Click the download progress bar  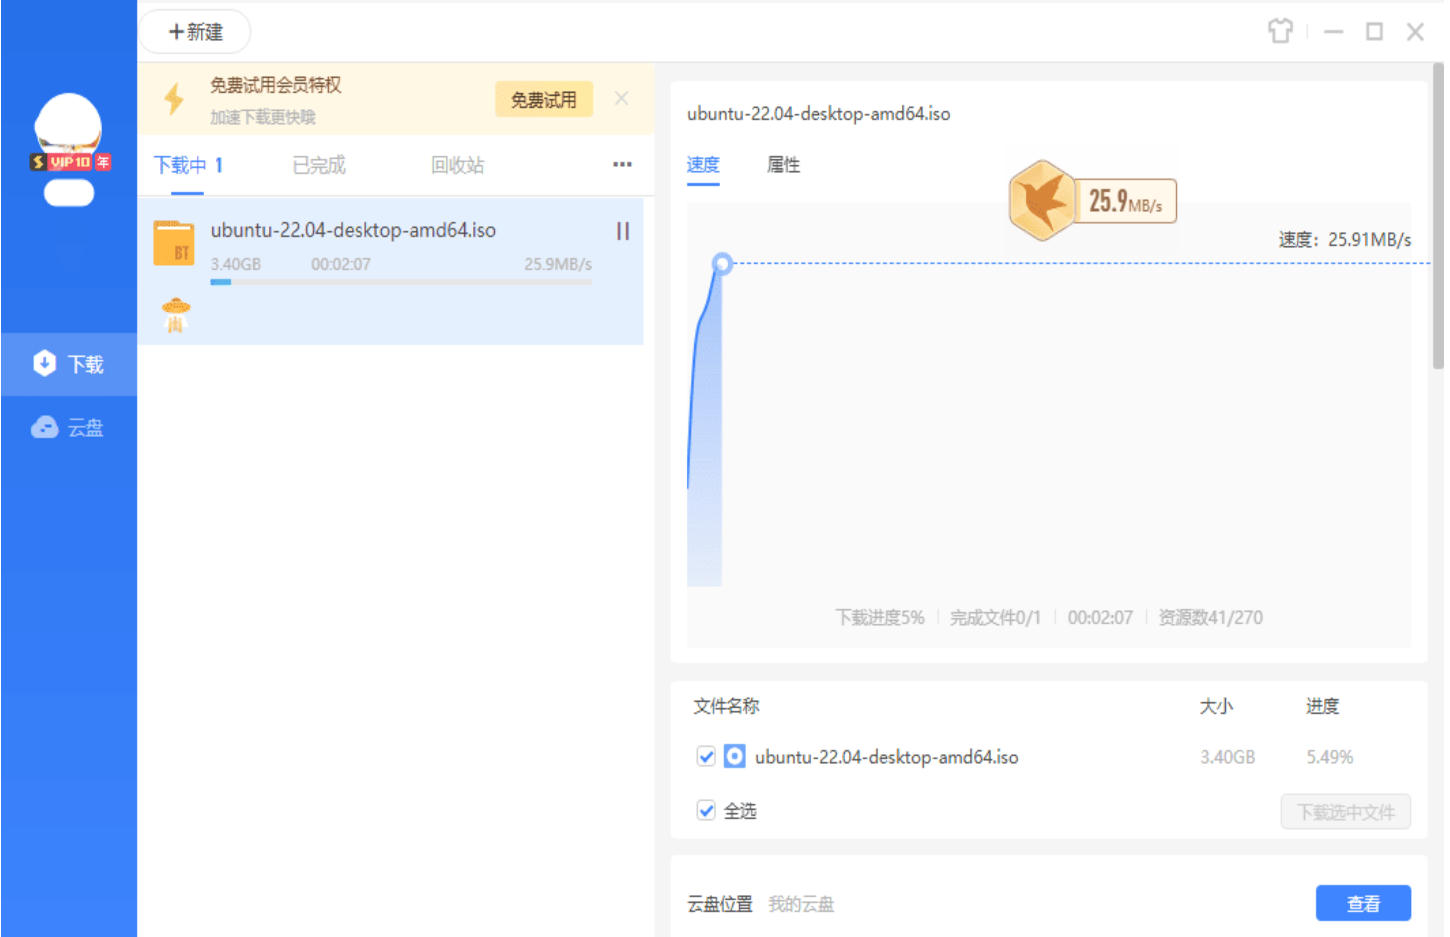point(400,282)
